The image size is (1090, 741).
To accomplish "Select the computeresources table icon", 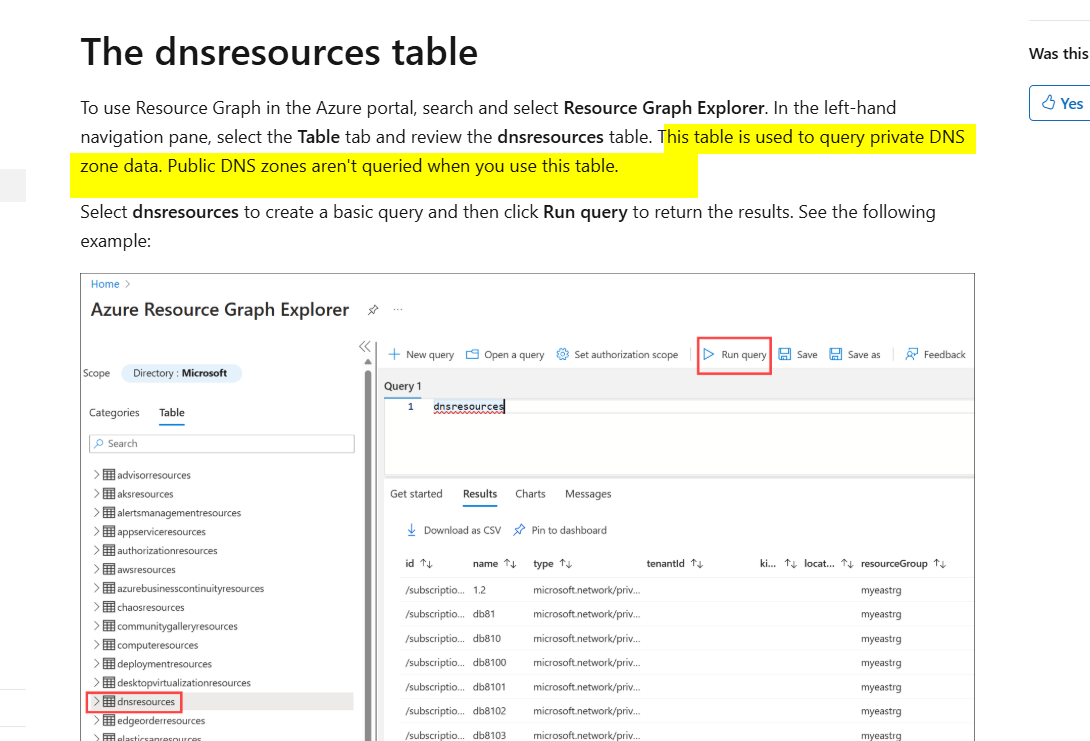I will click(109, 644).
